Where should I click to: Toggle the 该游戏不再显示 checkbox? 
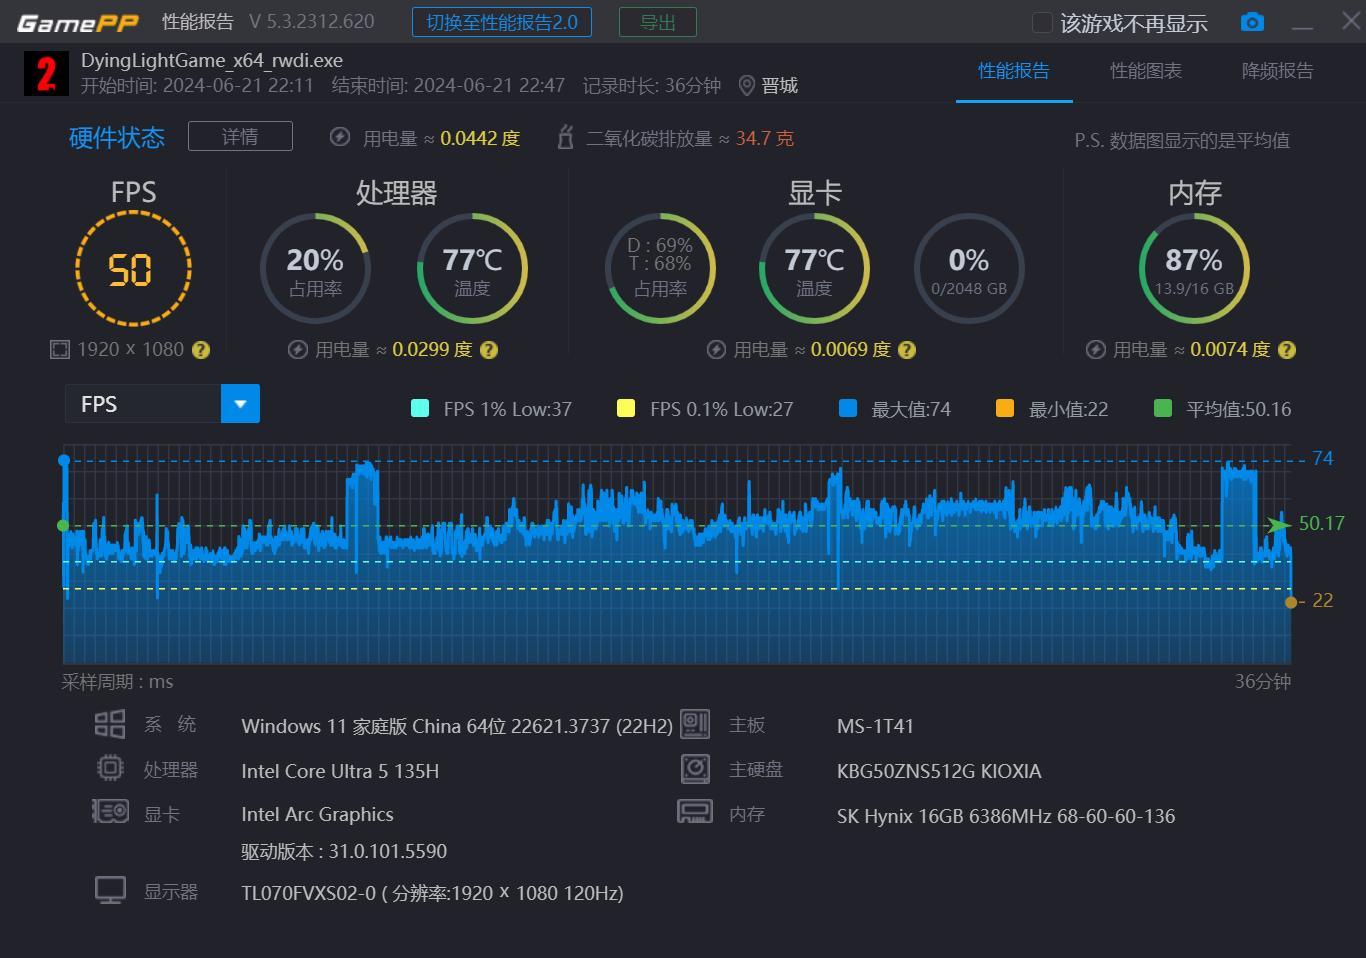[x=1042, y=22]
